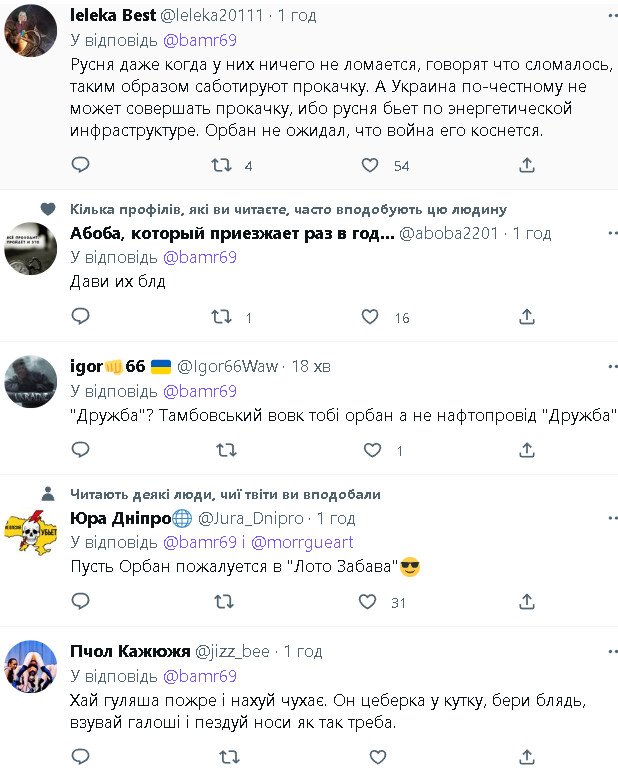Retweet leleka Best's tweet with 4 retweets
This screenshot has height=775, width=618.
222,165
